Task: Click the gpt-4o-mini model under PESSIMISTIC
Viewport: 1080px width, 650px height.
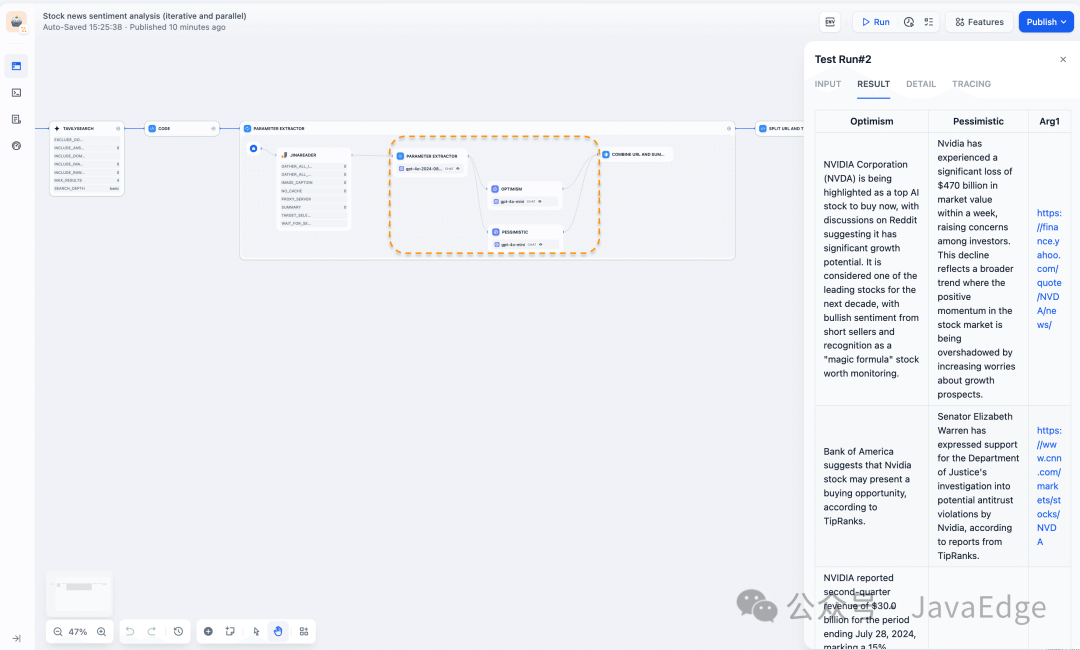Action: tap(525, 244)
